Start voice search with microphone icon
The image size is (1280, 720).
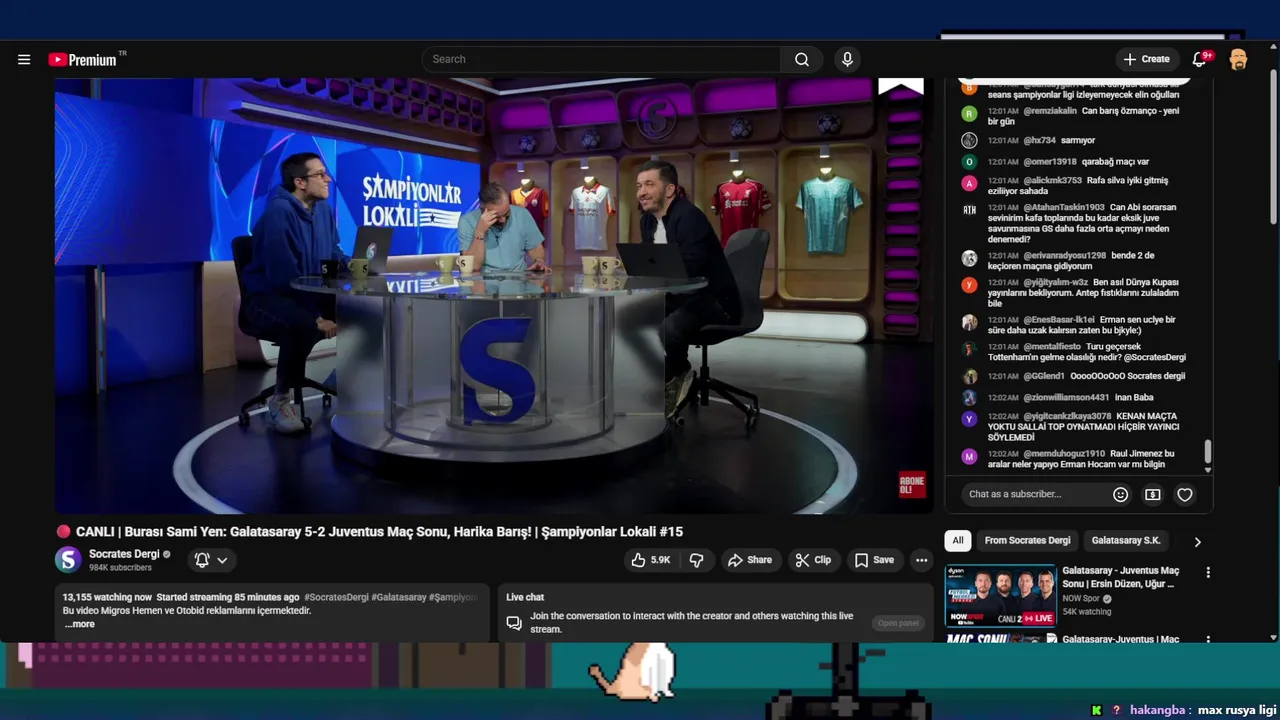tap(847, 59)
